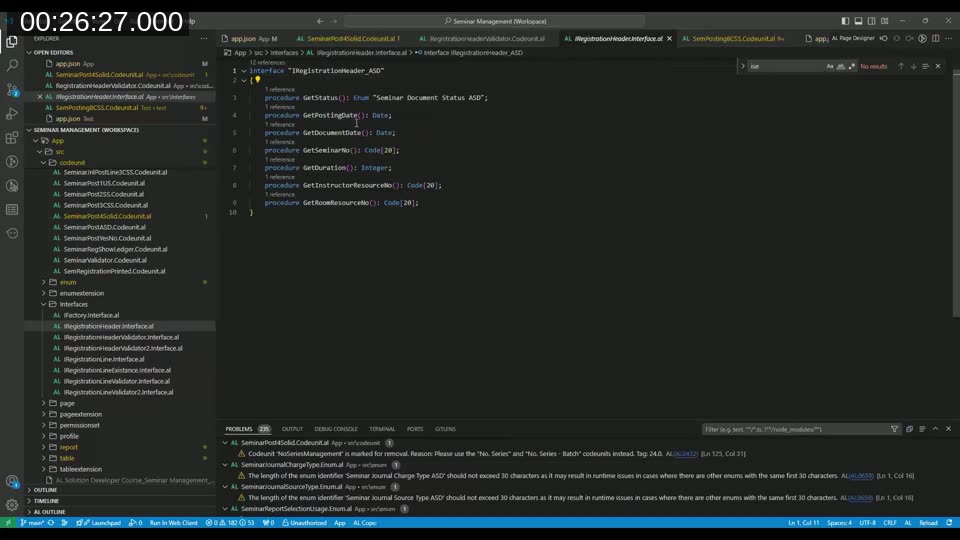Switch to SemPostingBCSS.Codeunit.al tab
This screenshot has width=960, height=540.
coord(733,38)
